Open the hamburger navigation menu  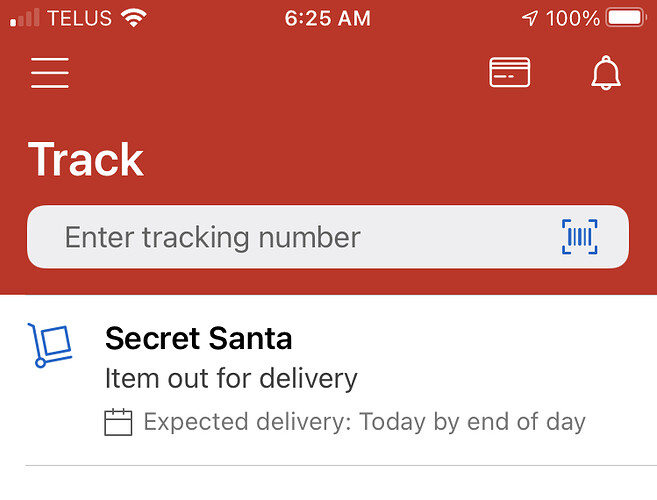tap(49, 73)
